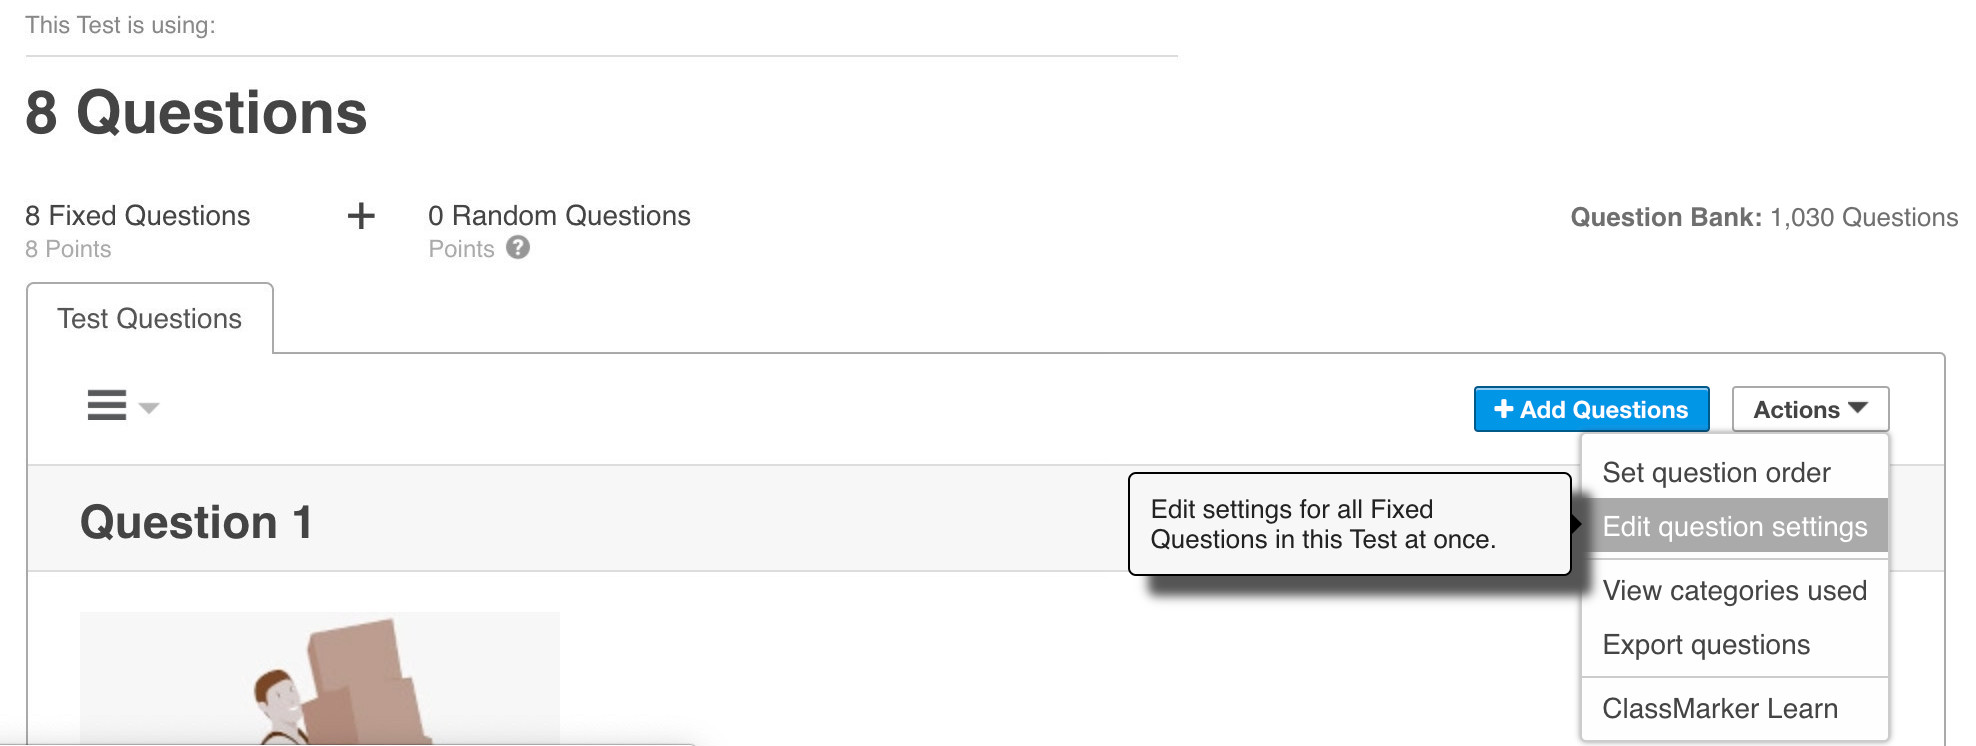Expand the small arrow beside the list icon
The image size is (1976, 746).
coord(149,408)
